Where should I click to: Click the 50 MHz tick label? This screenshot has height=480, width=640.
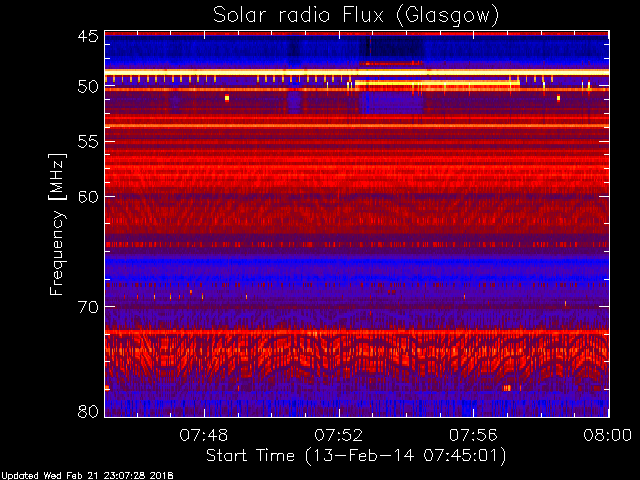[x=88, y=87]
